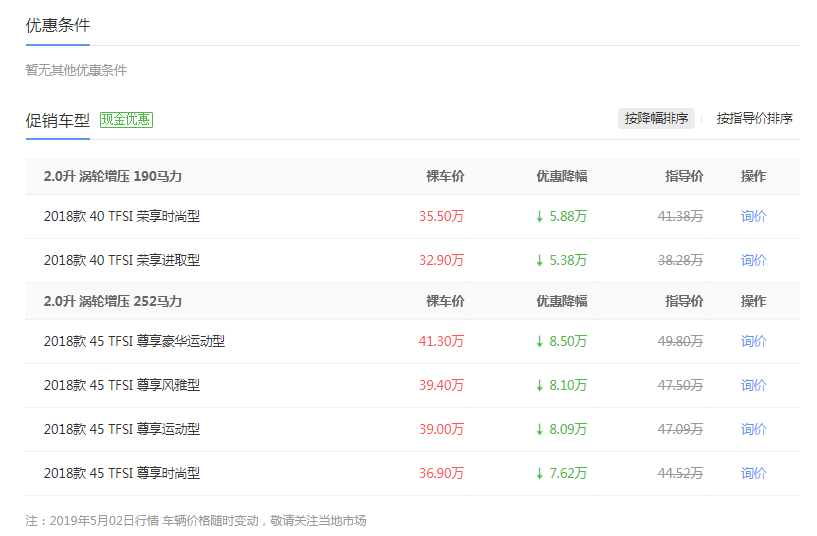This screenshot has width=817, height=536.
Task: Select model name 2018款 45 TFSI 尊享风雅型
Action: click(122, 385)
